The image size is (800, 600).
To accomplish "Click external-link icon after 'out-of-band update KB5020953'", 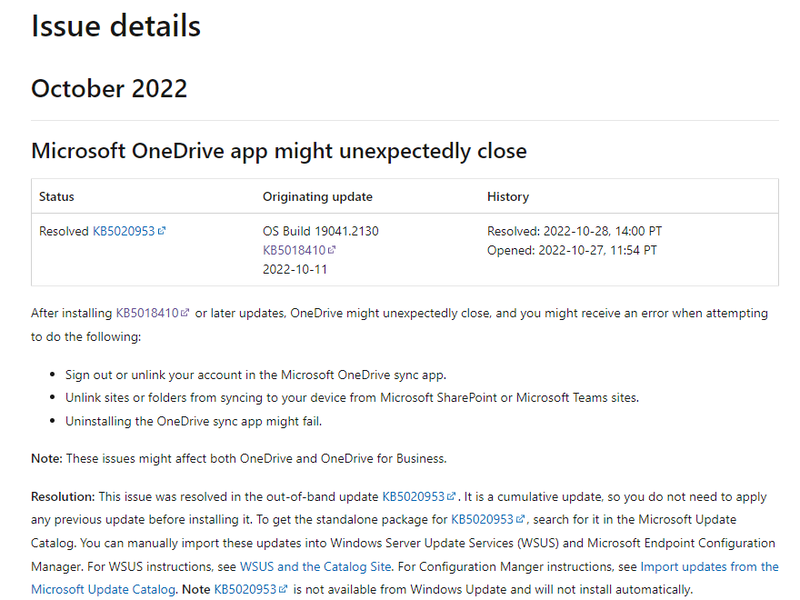I will tap(452, 496).
